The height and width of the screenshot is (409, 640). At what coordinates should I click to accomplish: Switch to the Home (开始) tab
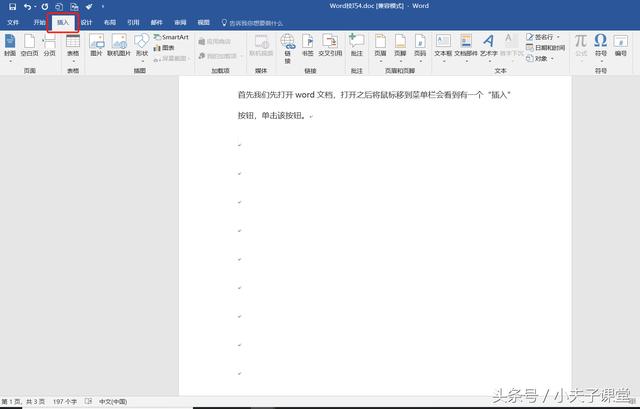pos(39,22)
